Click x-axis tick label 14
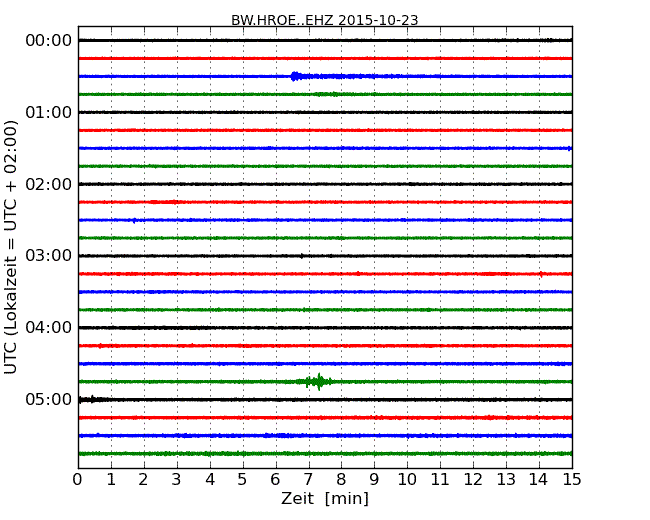This screenshot has width=650, height=520. point(539,480)
